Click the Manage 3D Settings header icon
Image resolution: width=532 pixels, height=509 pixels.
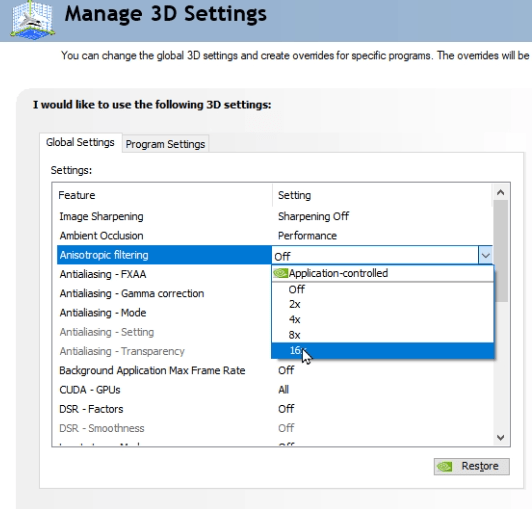point(32,20)
